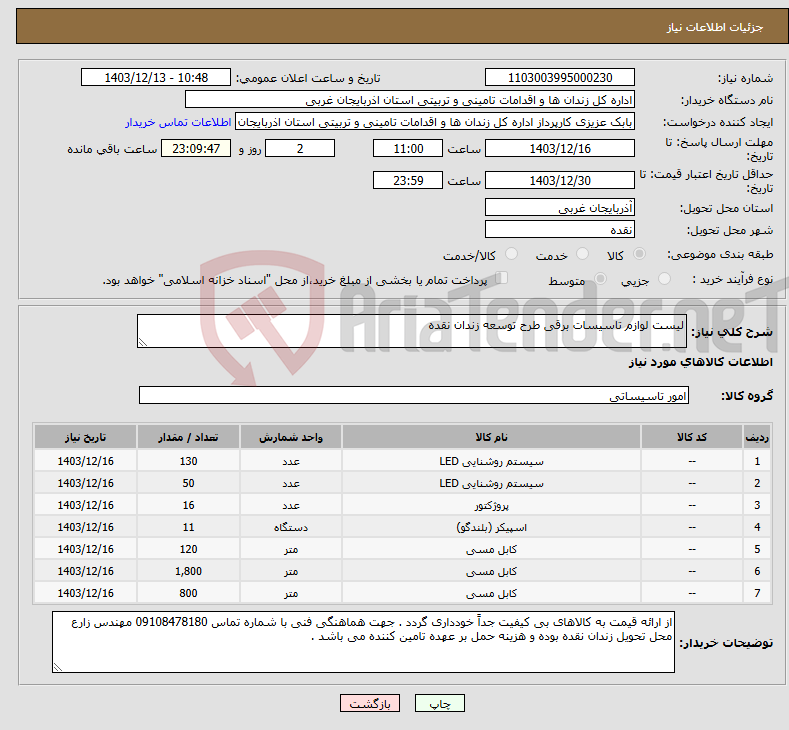This screenshot has width=789, height=730.
Task: Click the quantity cell 50
Action: (188, 483)
